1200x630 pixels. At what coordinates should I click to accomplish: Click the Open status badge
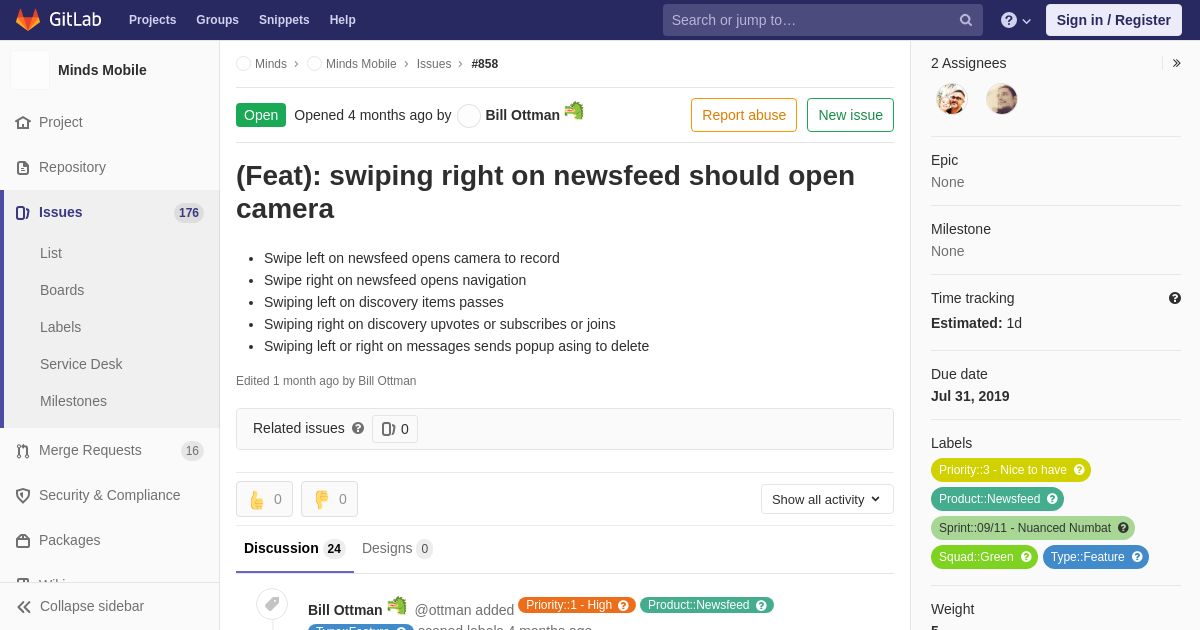coord(261,115)
